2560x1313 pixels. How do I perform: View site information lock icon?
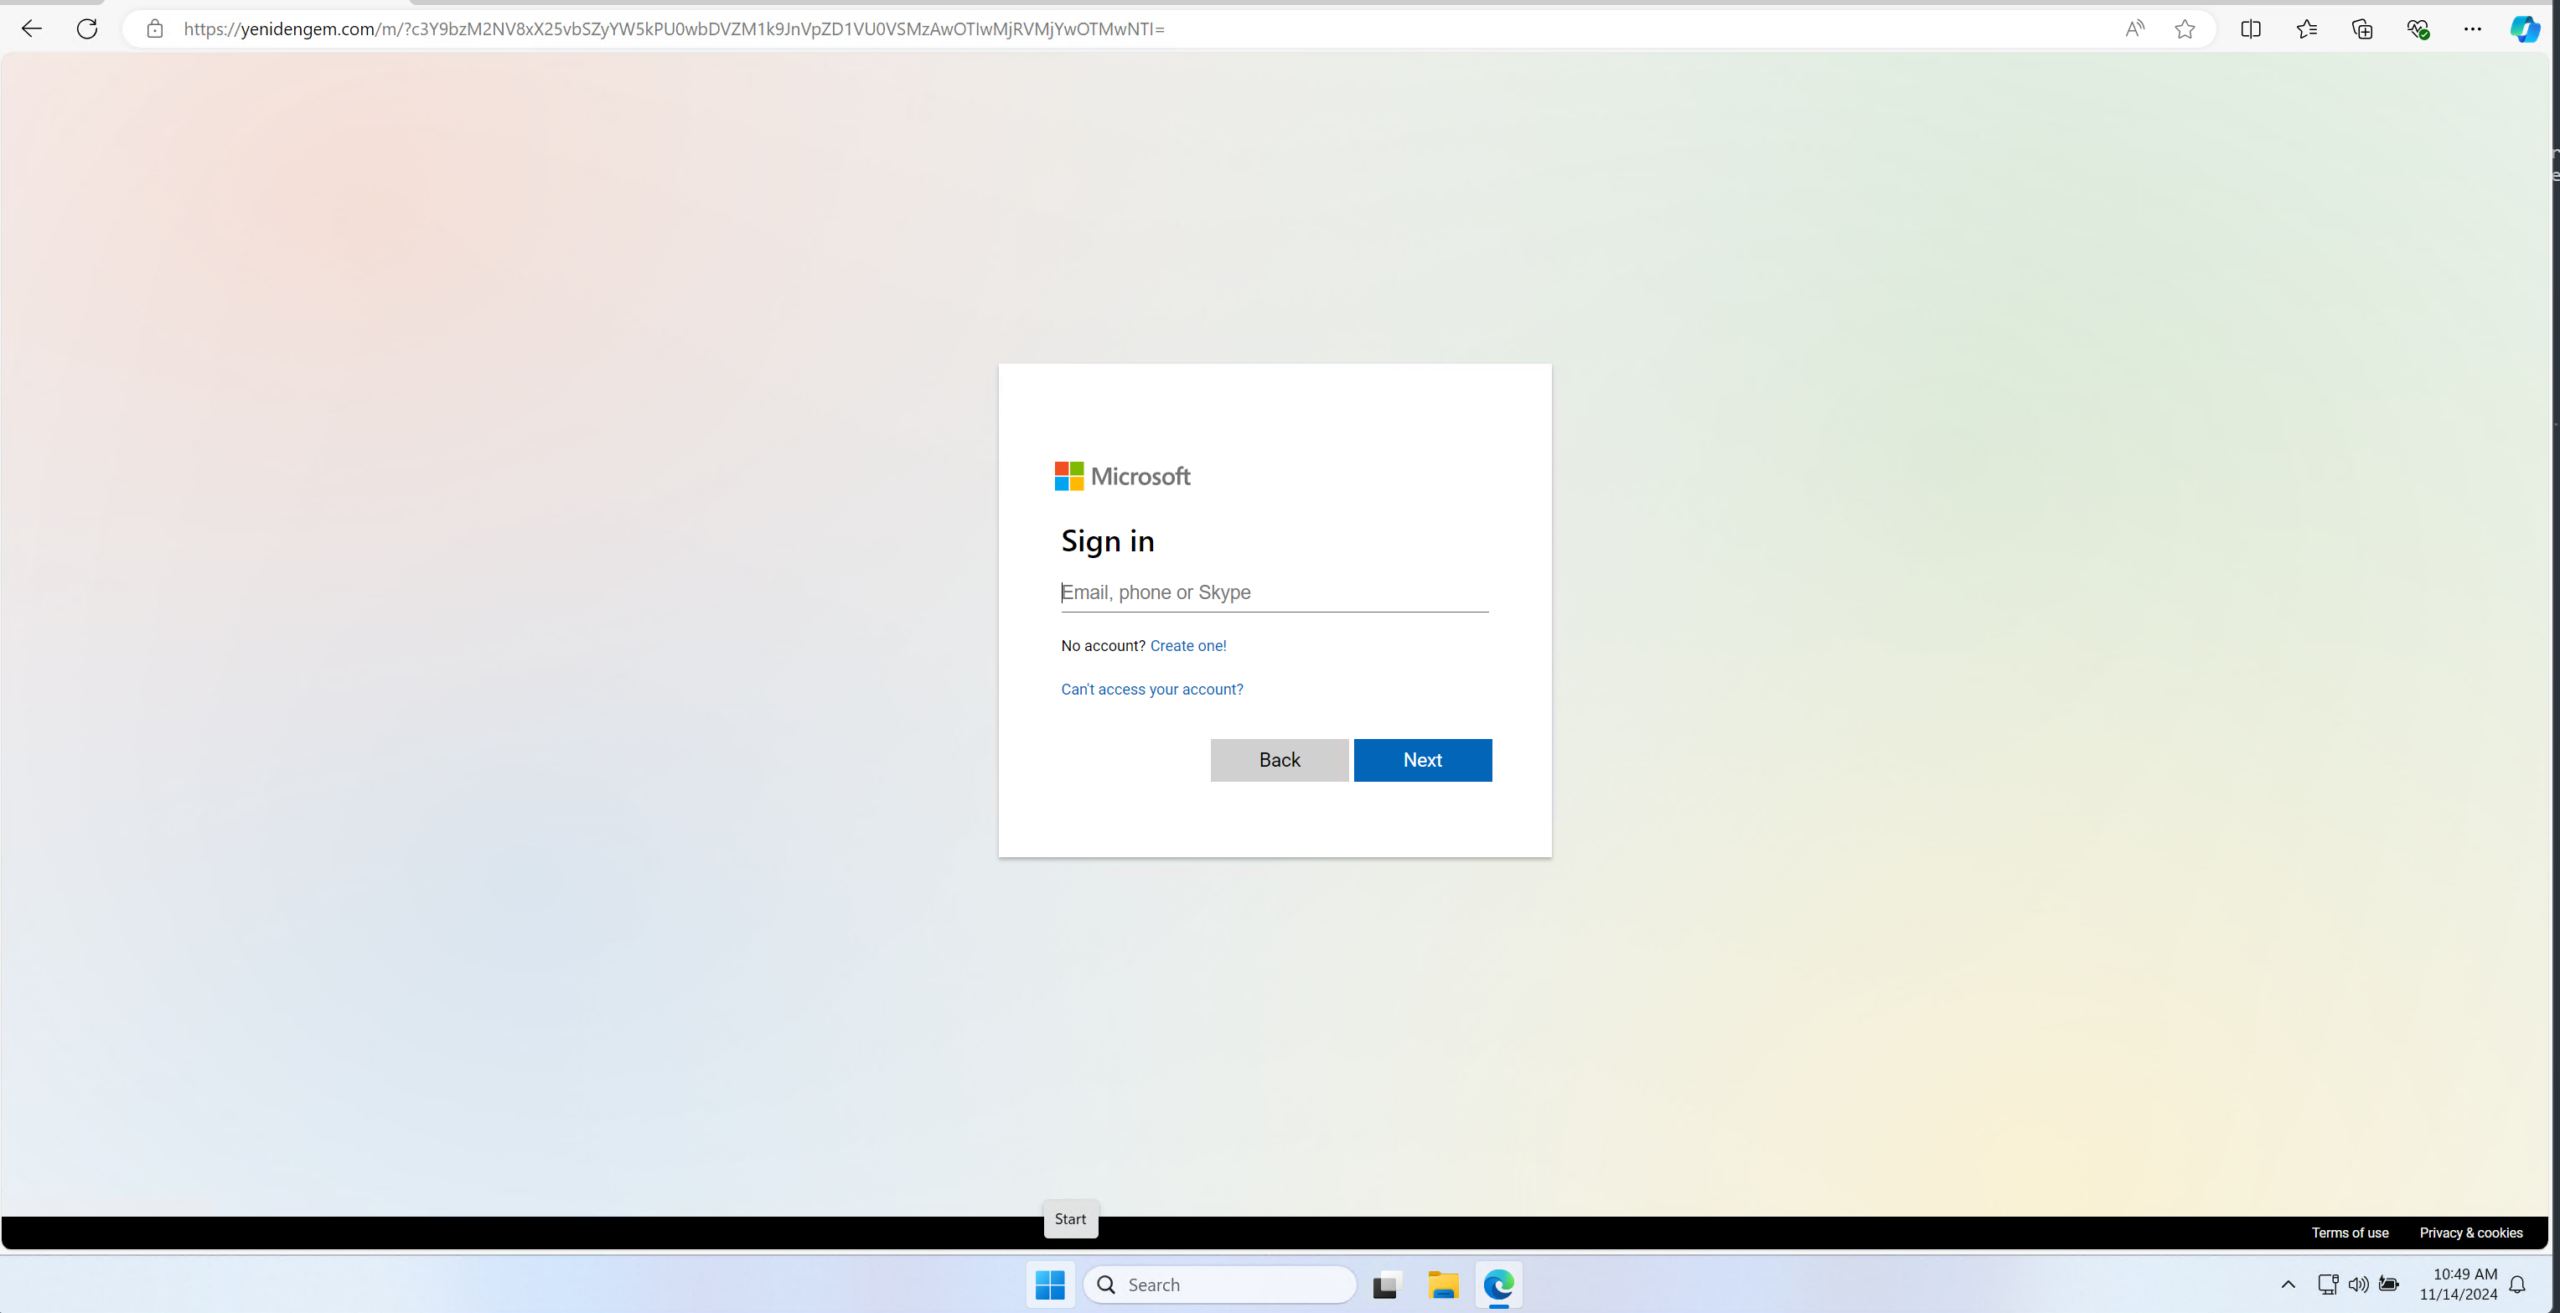pos(154,29)
